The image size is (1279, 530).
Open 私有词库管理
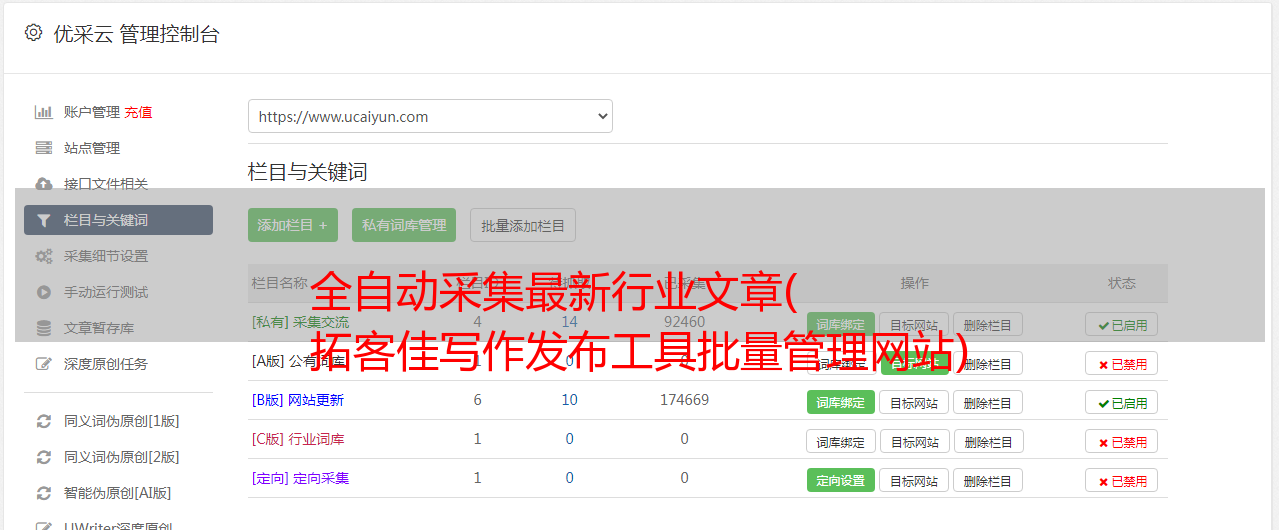point(404,225)
